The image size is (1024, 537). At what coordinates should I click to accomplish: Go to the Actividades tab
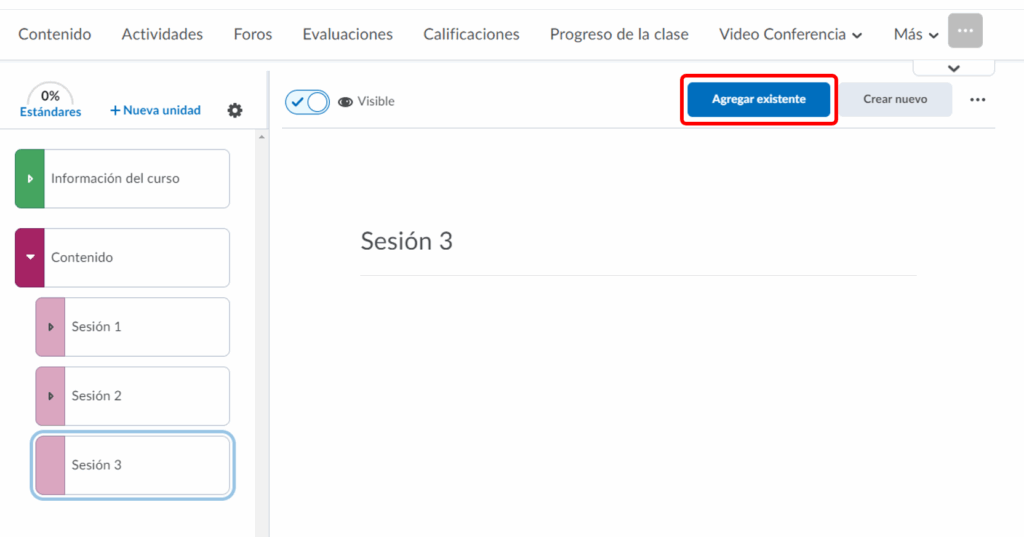(162, 34)
